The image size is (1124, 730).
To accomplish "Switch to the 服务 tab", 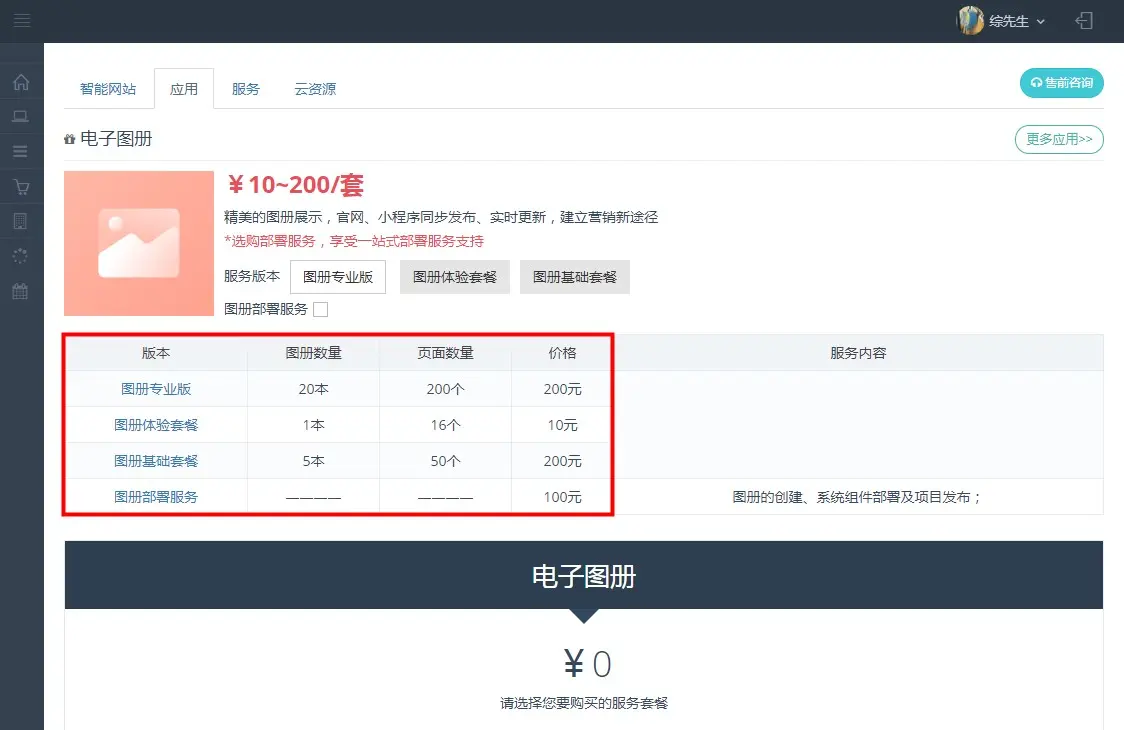I will pos(246,89).
